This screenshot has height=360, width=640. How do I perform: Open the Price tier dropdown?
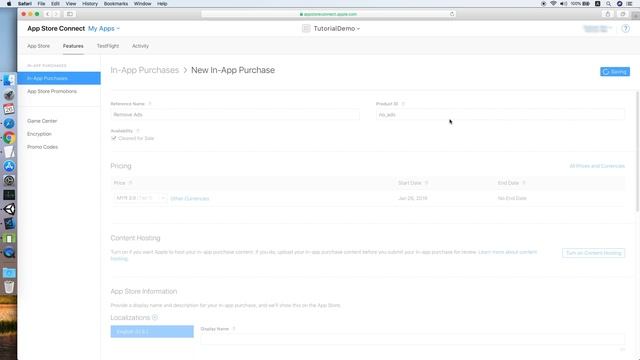[140, 198]
